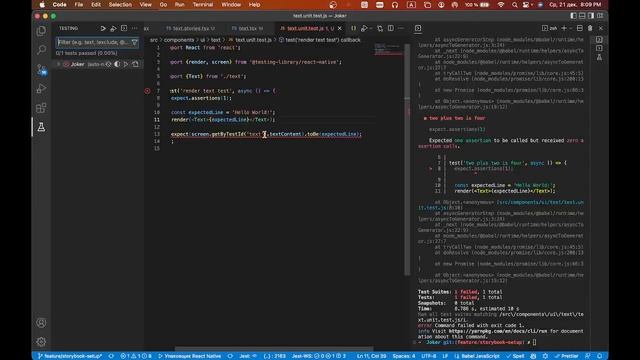Open the Accounts menu in the activity bar

click(x=41, y=322)
